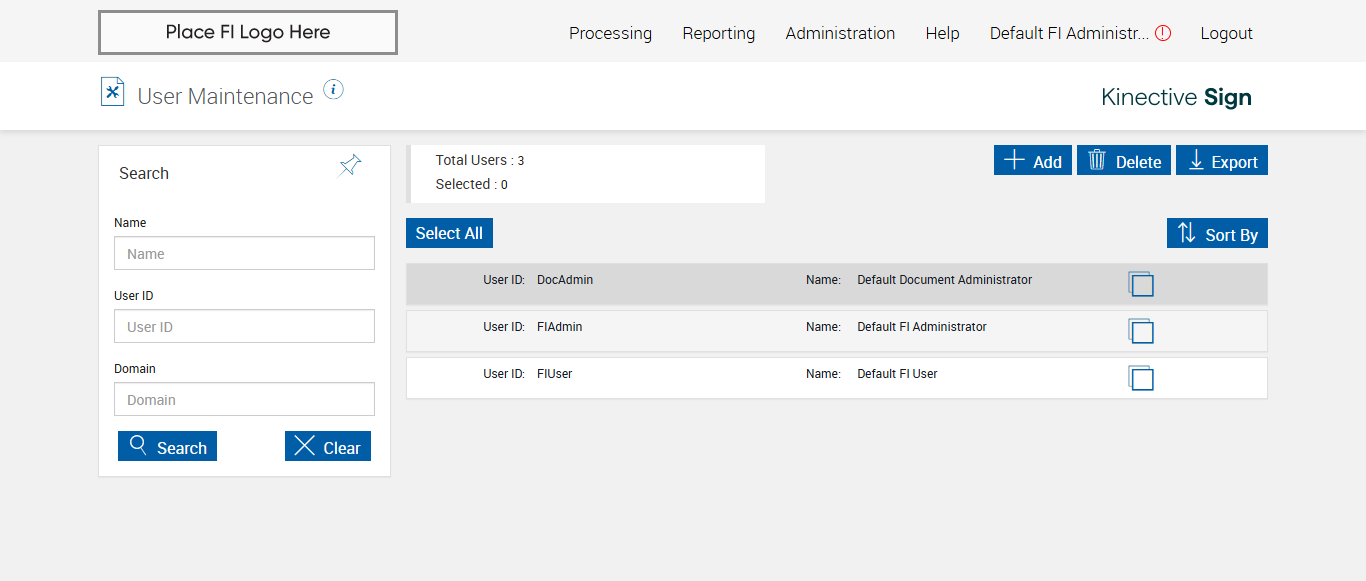Open the Default FI Administrator user menu

point(1069,33)
